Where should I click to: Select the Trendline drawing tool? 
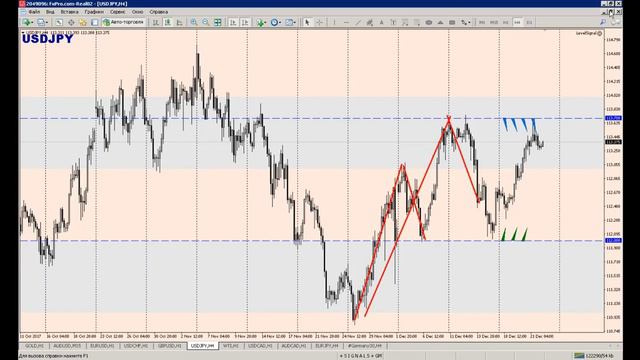358,22
